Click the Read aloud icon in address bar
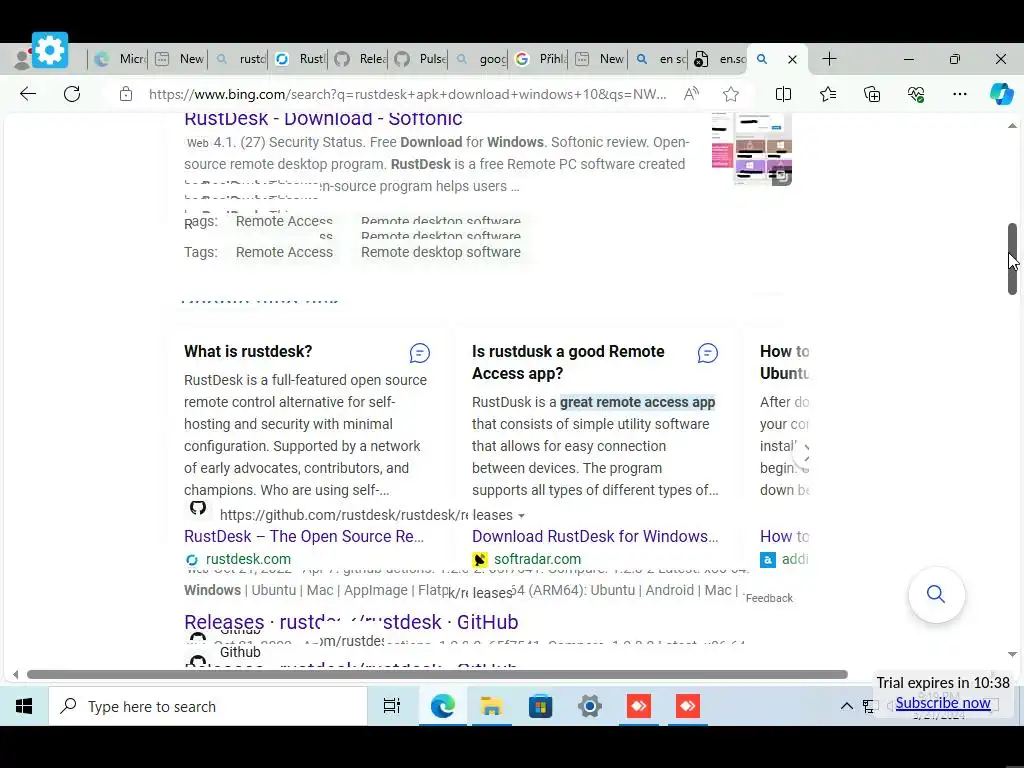This screenshot has height=768, width=1024. tap(691, 94)
